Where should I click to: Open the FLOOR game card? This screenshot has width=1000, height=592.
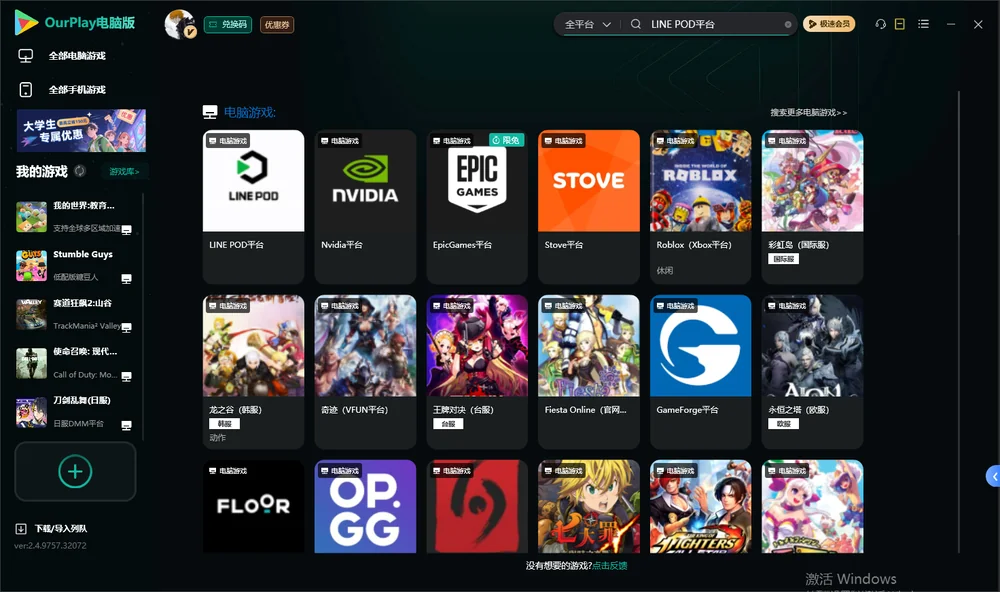[253, 507]
